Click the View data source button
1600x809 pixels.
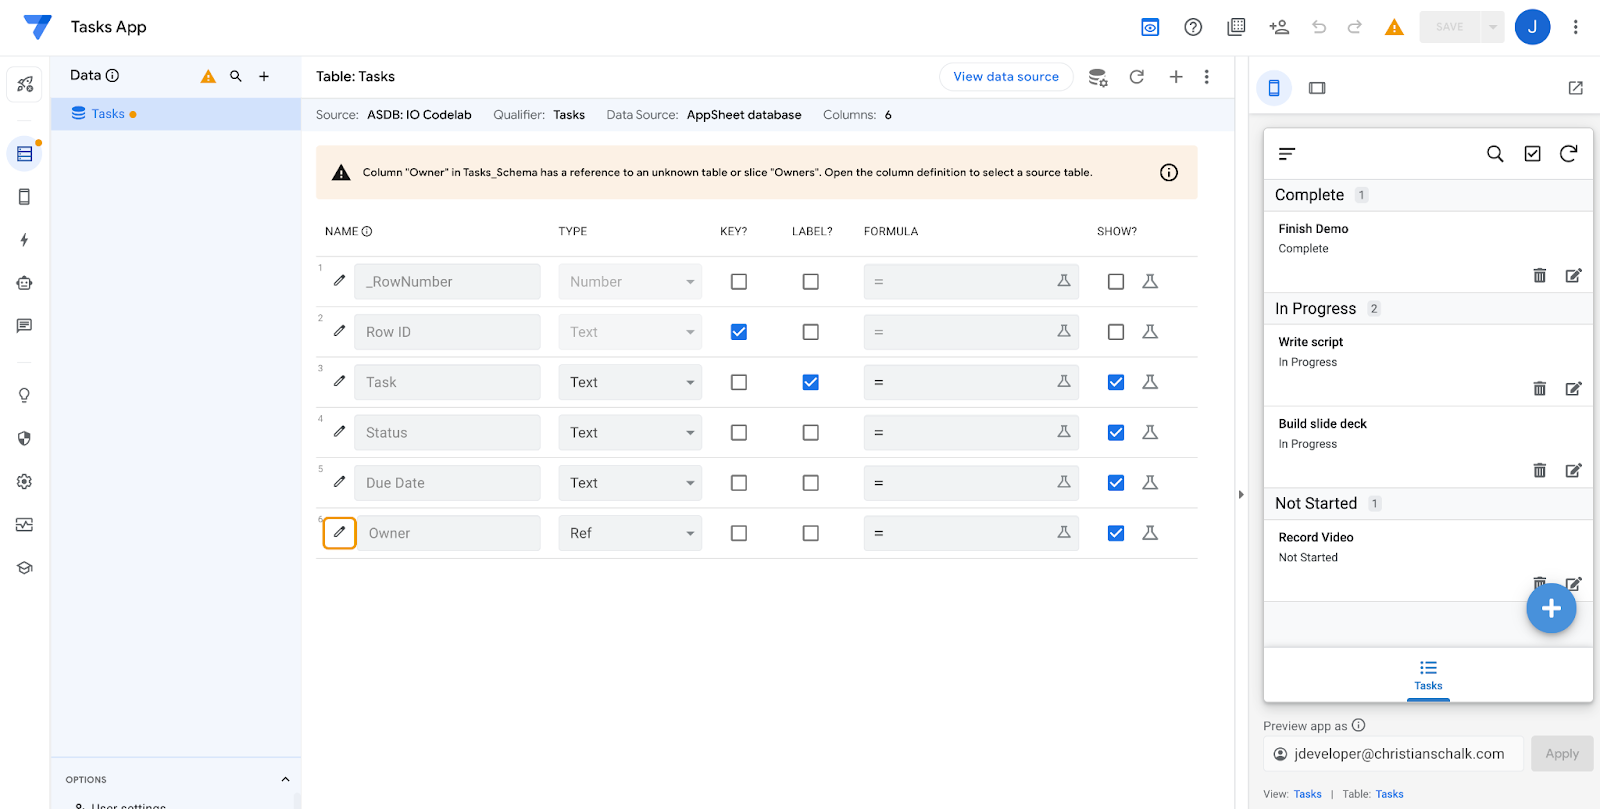point(1005,77)
